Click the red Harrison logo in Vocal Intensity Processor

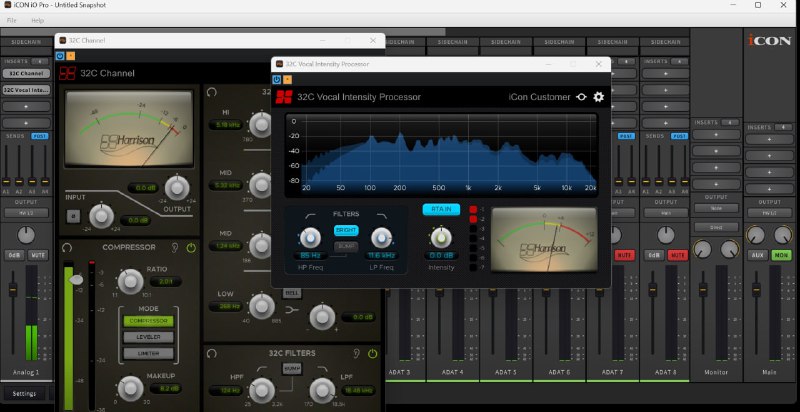(x=284, y=97)
